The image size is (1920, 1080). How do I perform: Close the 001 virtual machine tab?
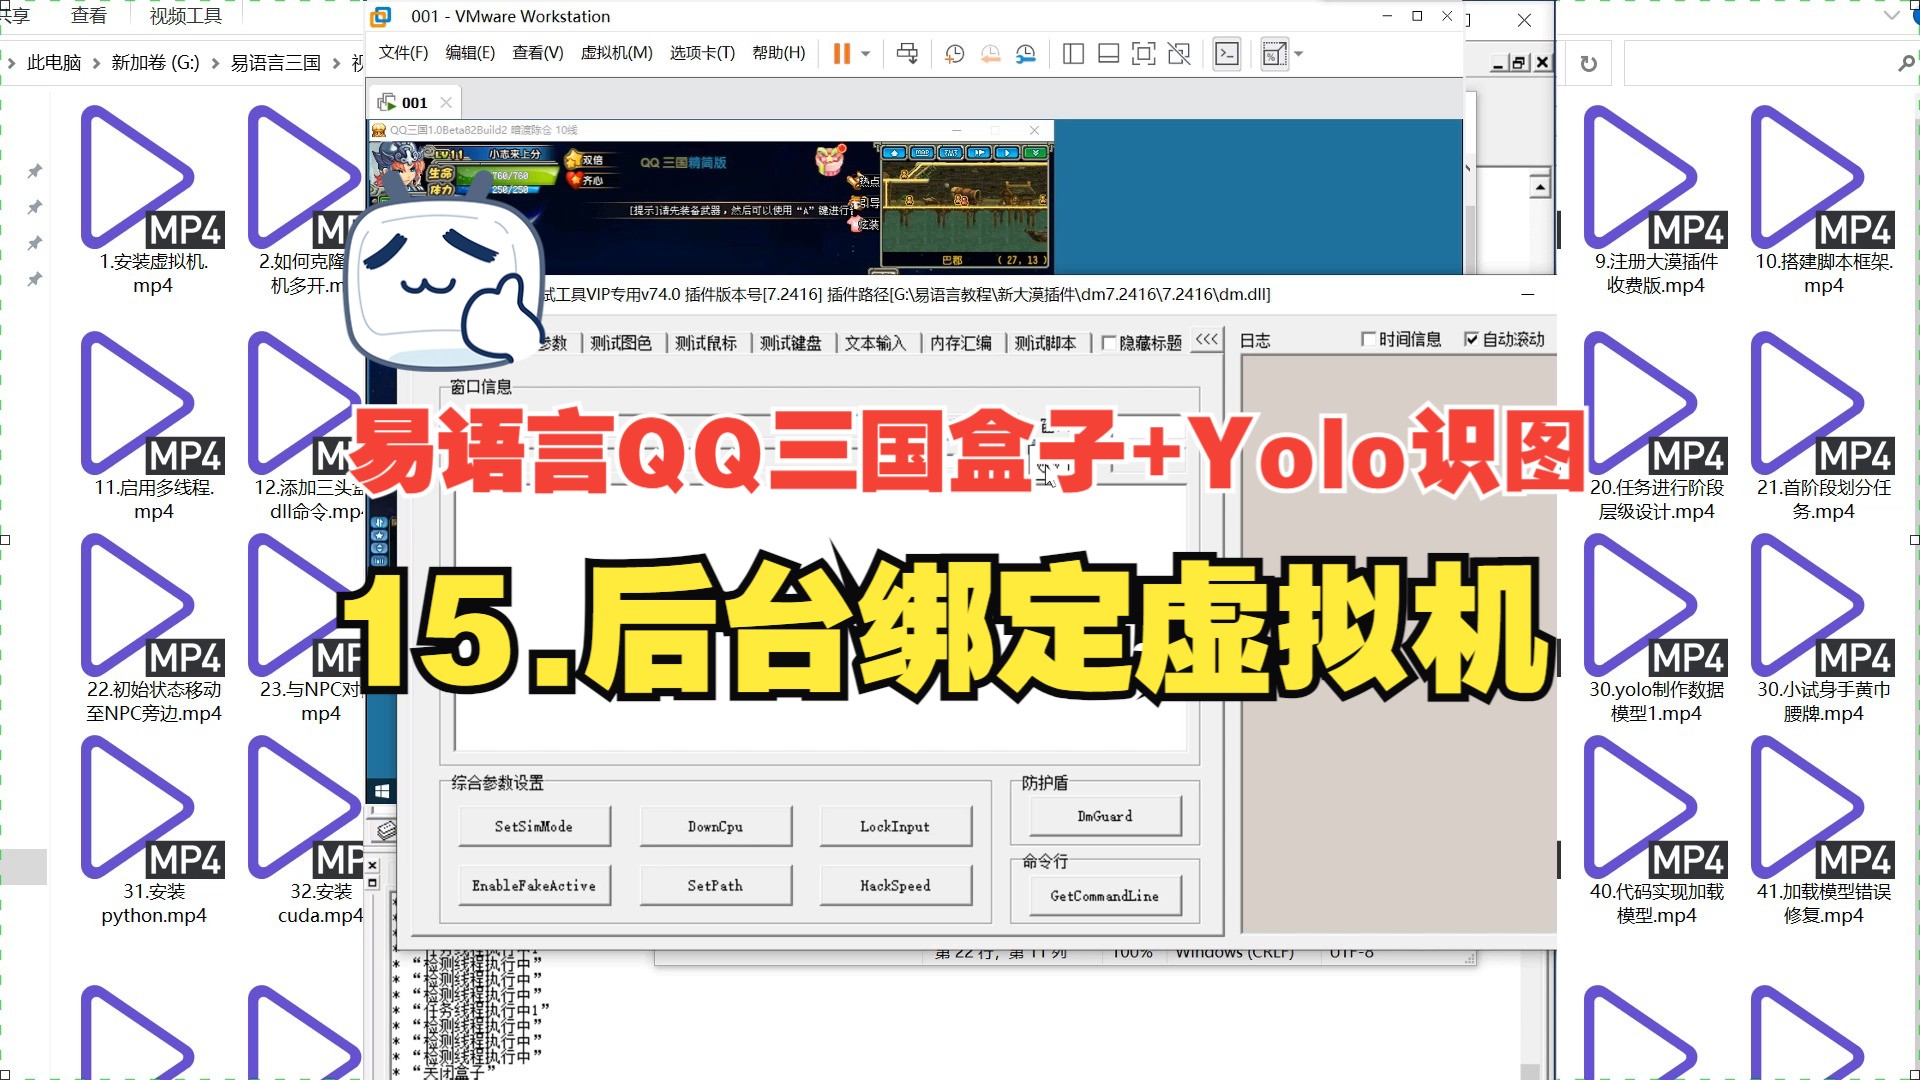(446, 102)
